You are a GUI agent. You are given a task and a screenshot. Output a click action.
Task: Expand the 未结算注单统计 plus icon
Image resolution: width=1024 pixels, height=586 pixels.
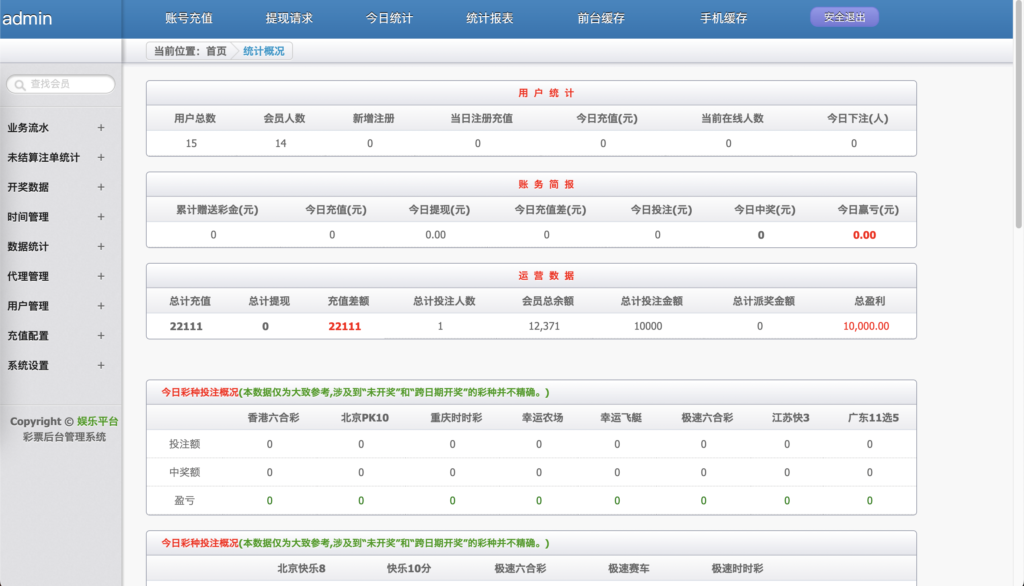pos(100,158)
